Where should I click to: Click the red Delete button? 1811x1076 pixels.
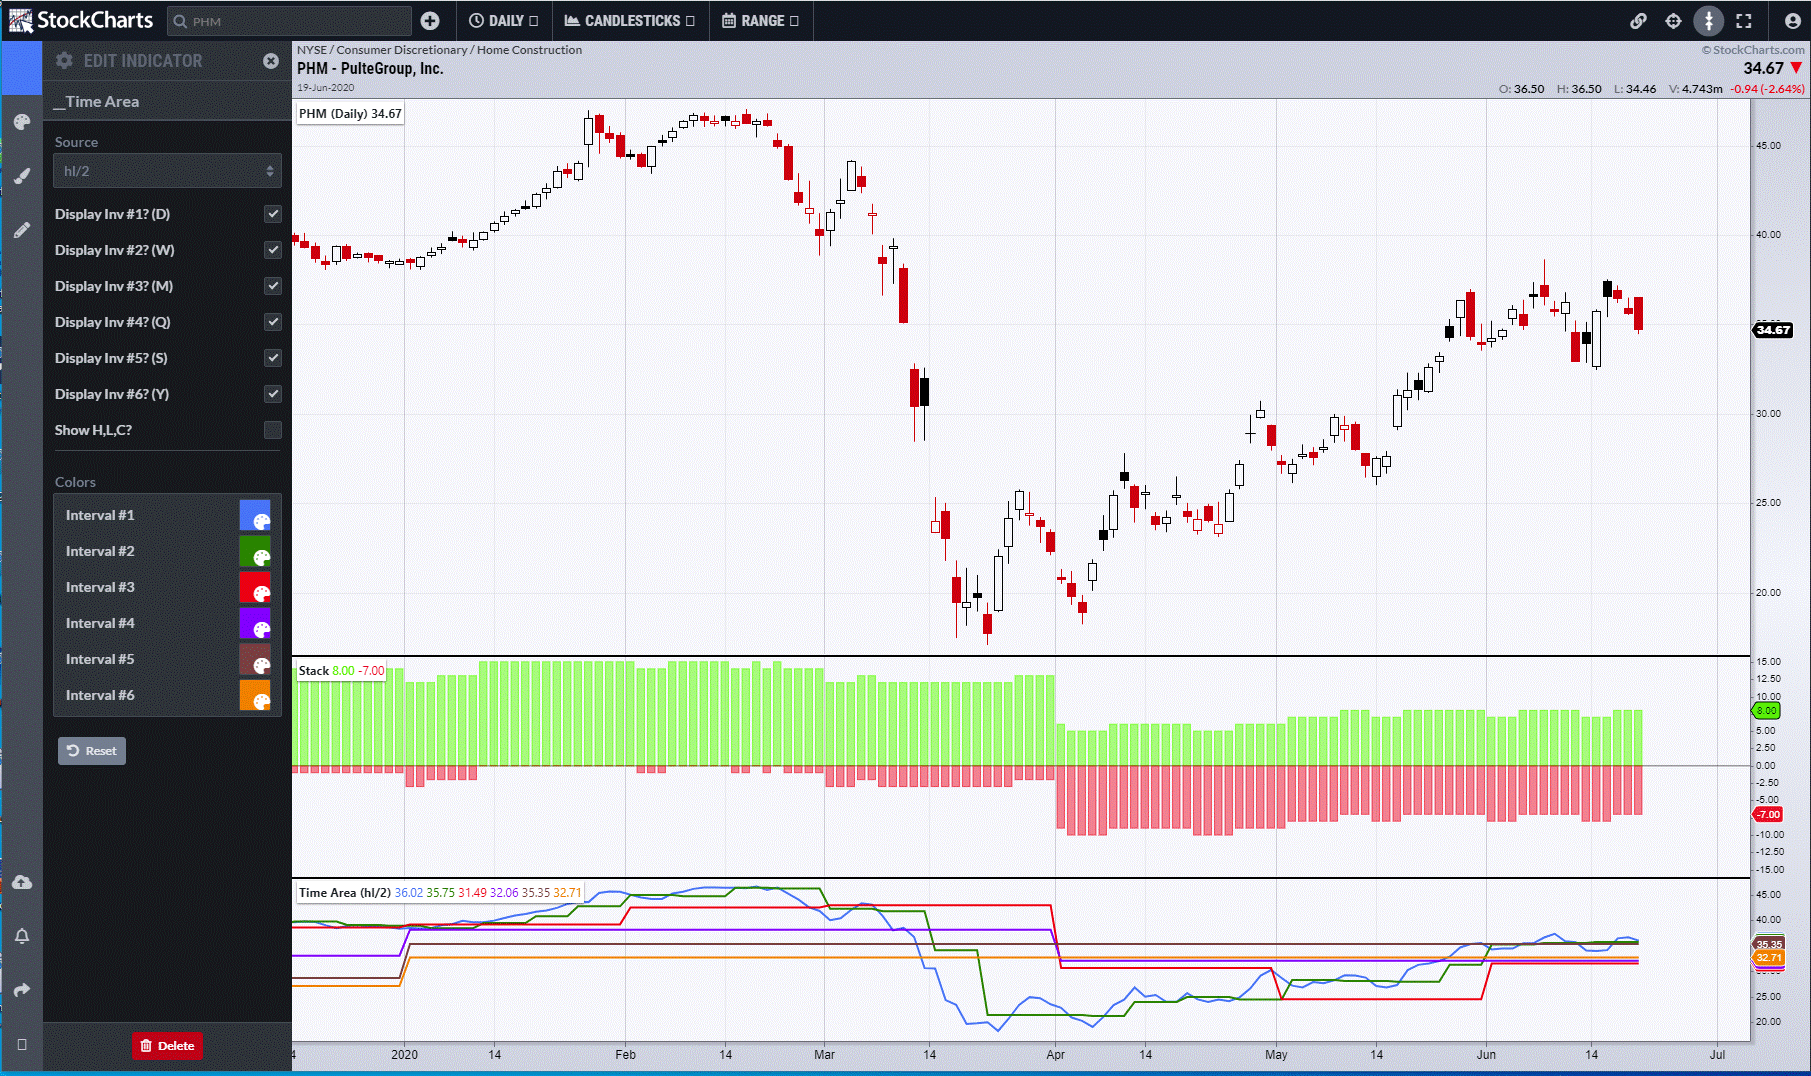pyautogui.click(x=167, y=1045)
